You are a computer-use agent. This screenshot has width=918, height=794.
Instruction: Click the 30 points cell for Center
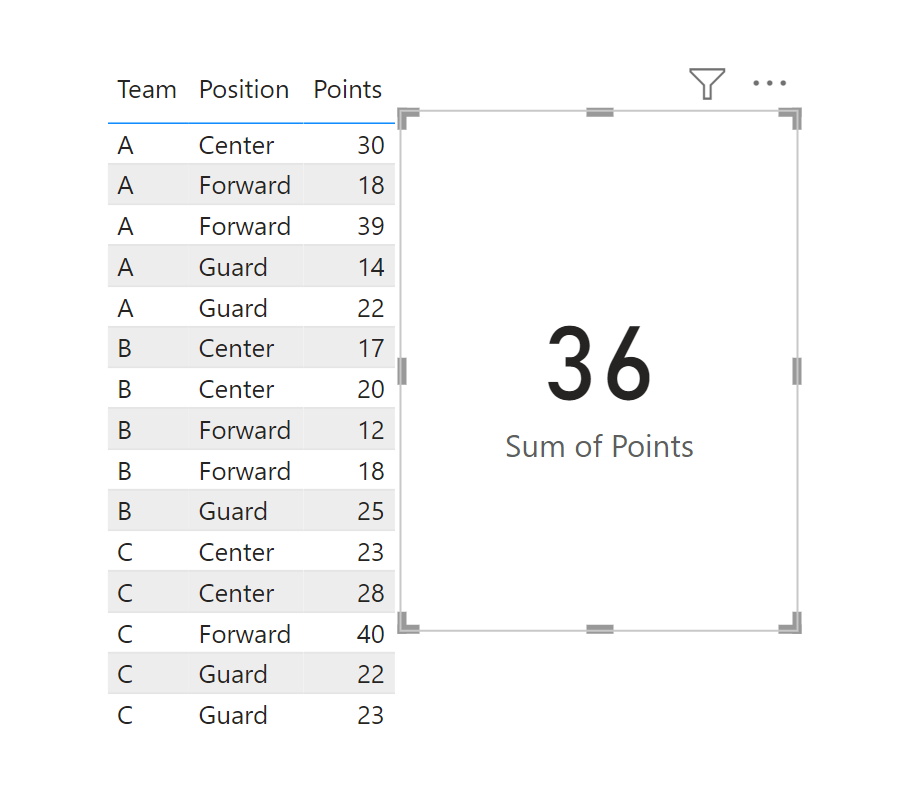[371, 145]
